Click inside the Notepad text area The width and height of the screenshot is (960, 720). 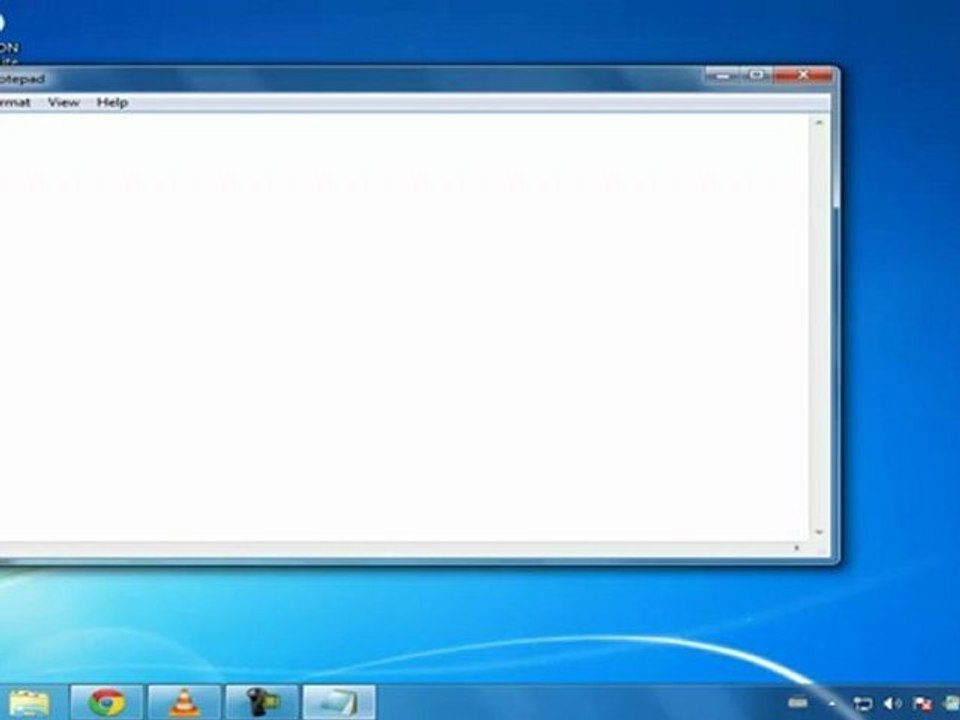click(x=404, y=328)
